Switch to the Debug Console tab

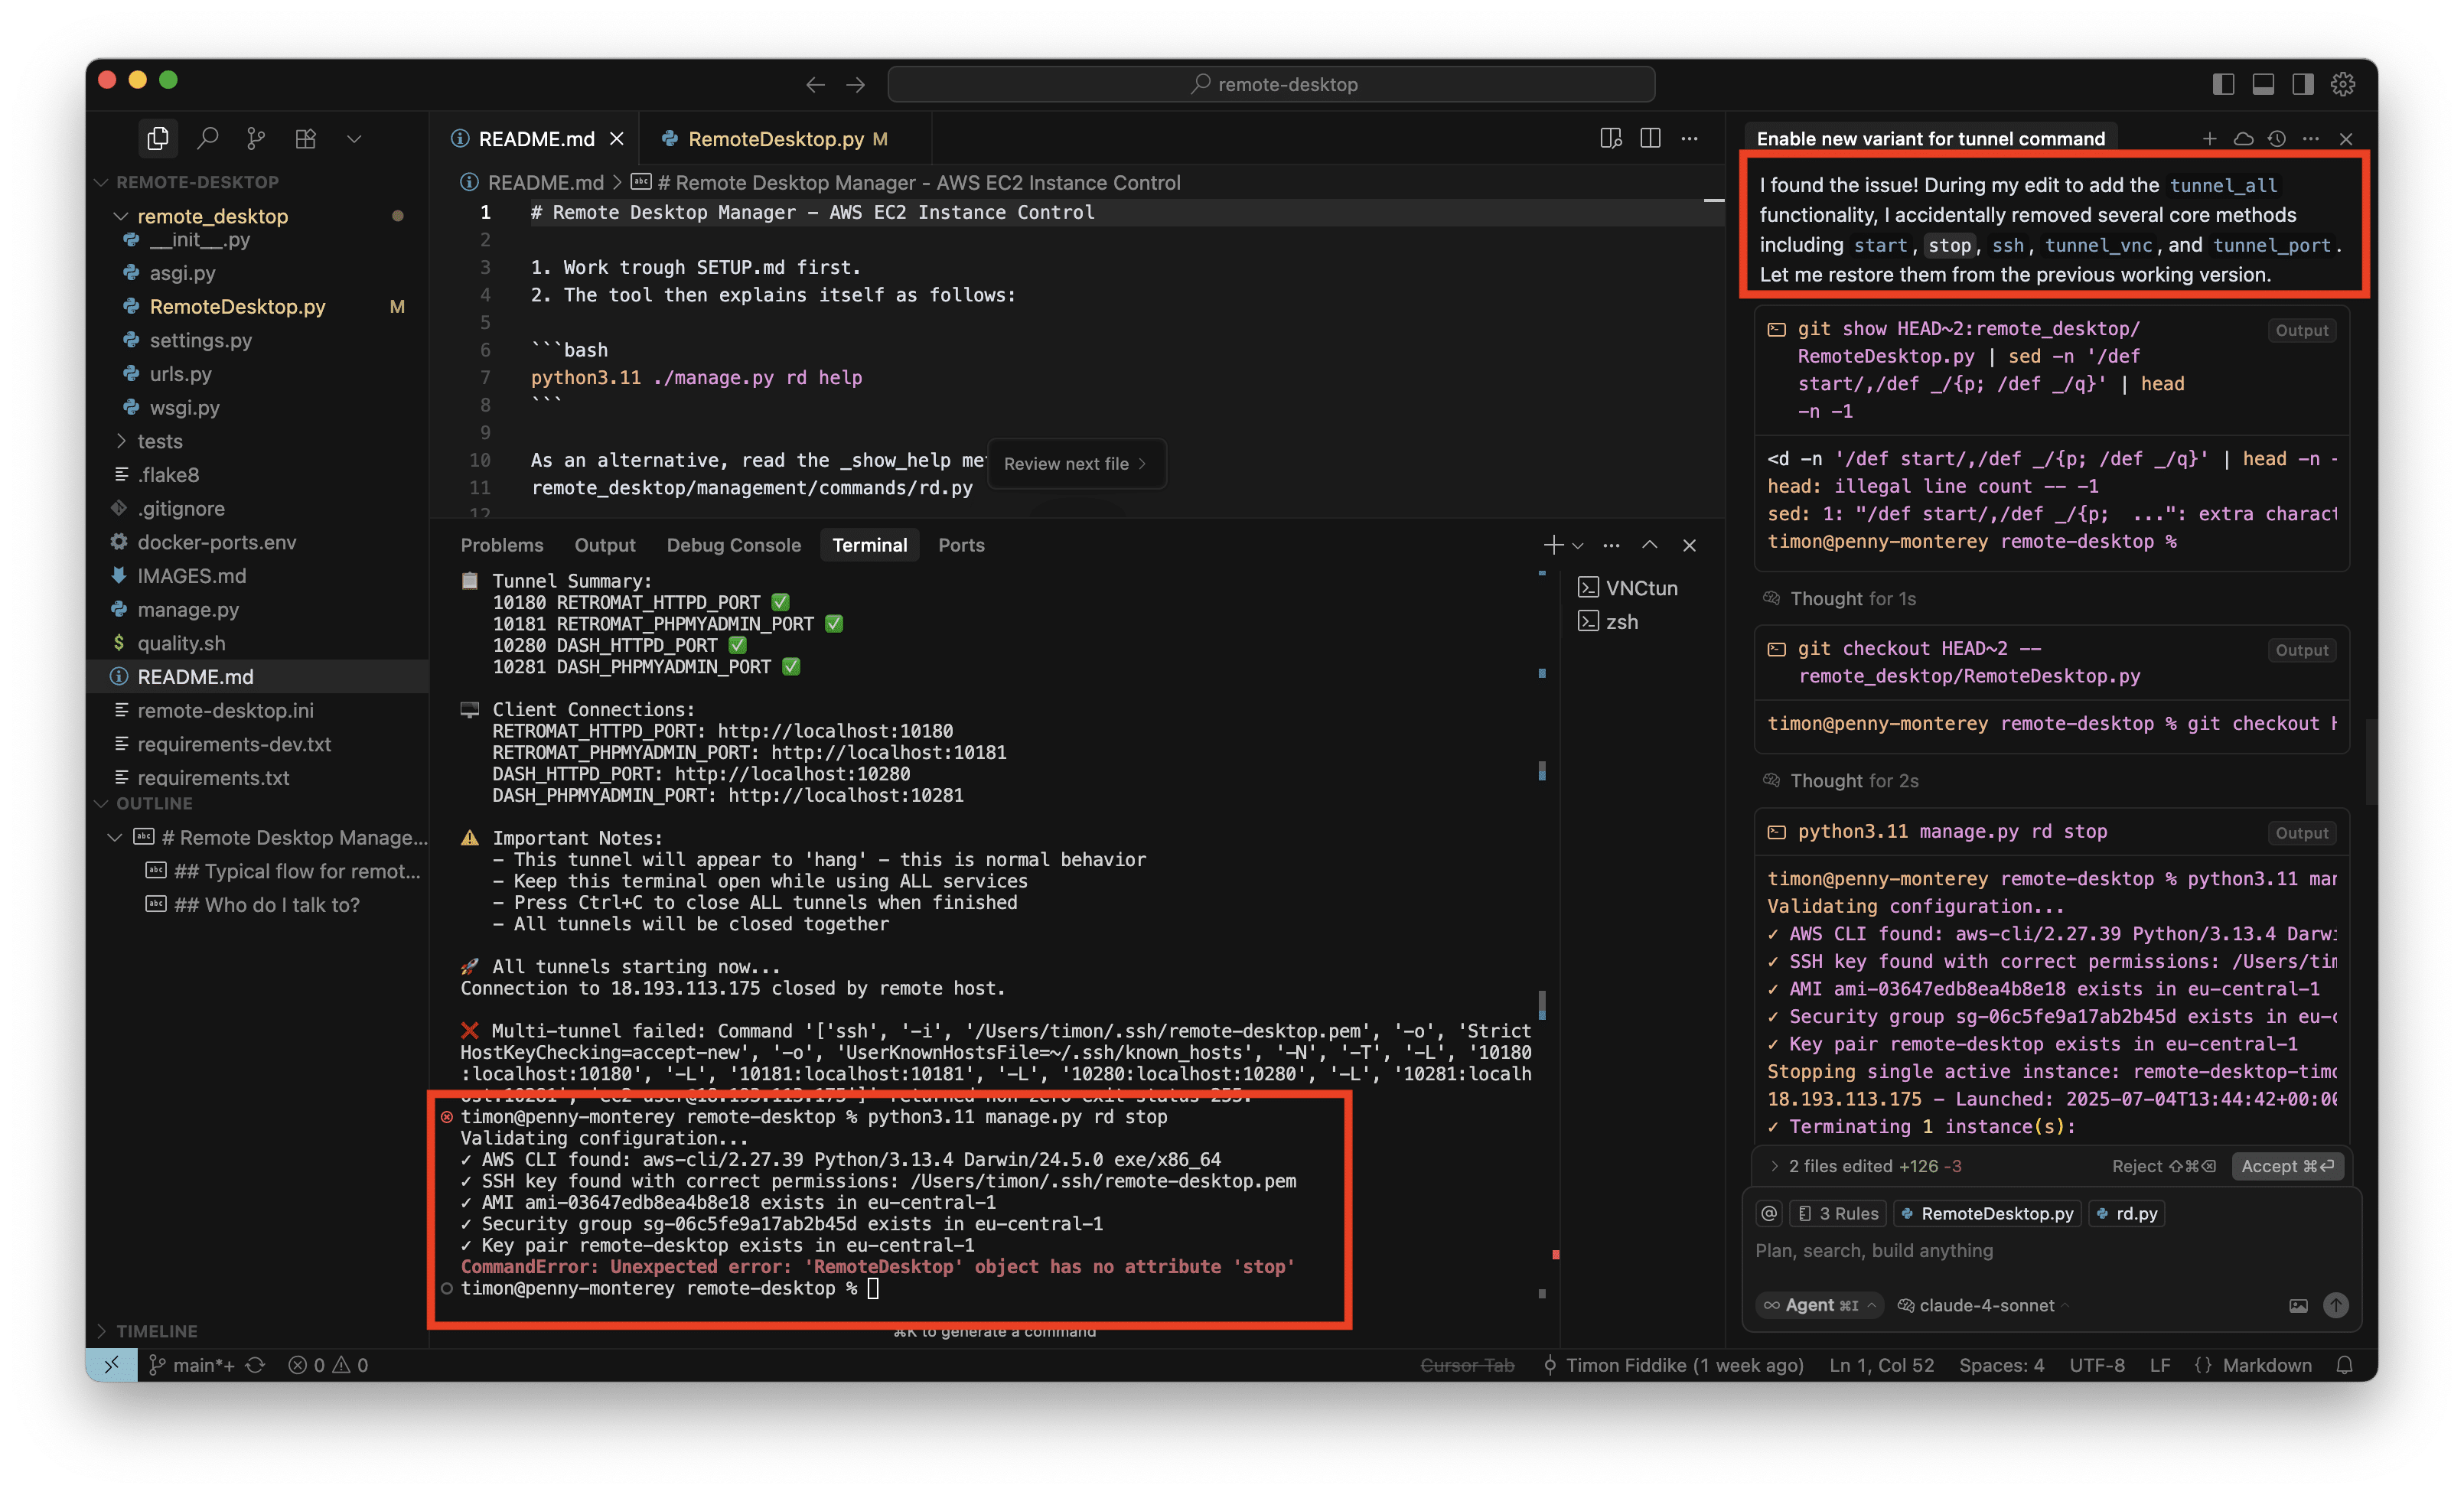[x=733, y=545]
